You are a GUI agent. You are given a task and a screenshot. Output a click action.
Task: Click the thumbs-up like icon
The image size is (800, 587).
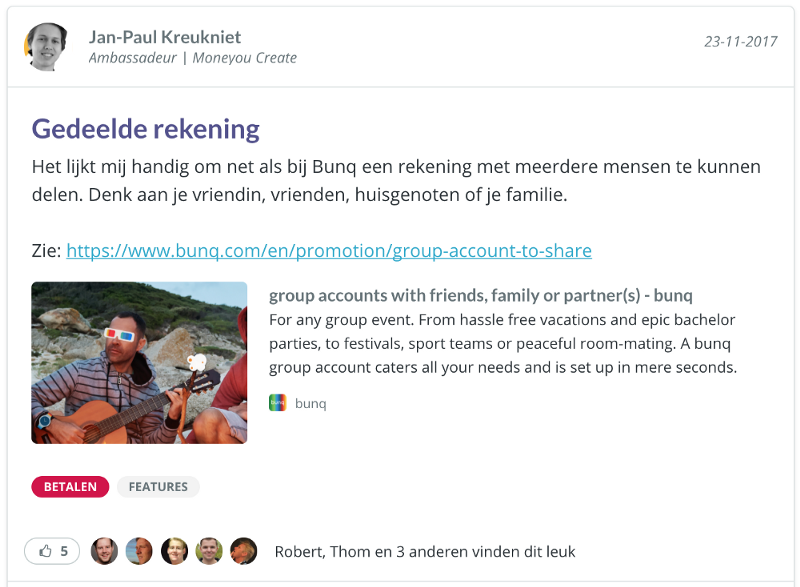pyautogui.click(x=45, y=551)
